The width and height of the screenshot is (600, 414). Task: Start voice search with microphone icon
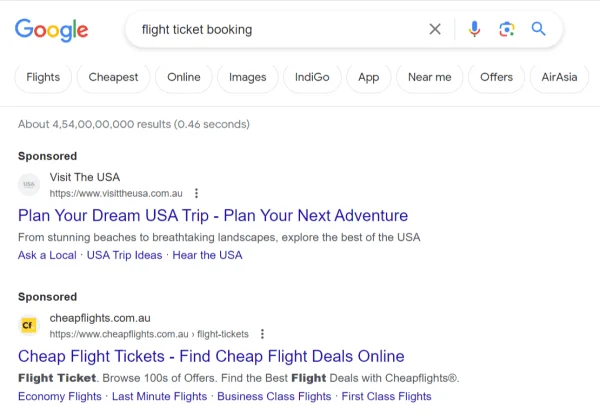coord(474,29)
